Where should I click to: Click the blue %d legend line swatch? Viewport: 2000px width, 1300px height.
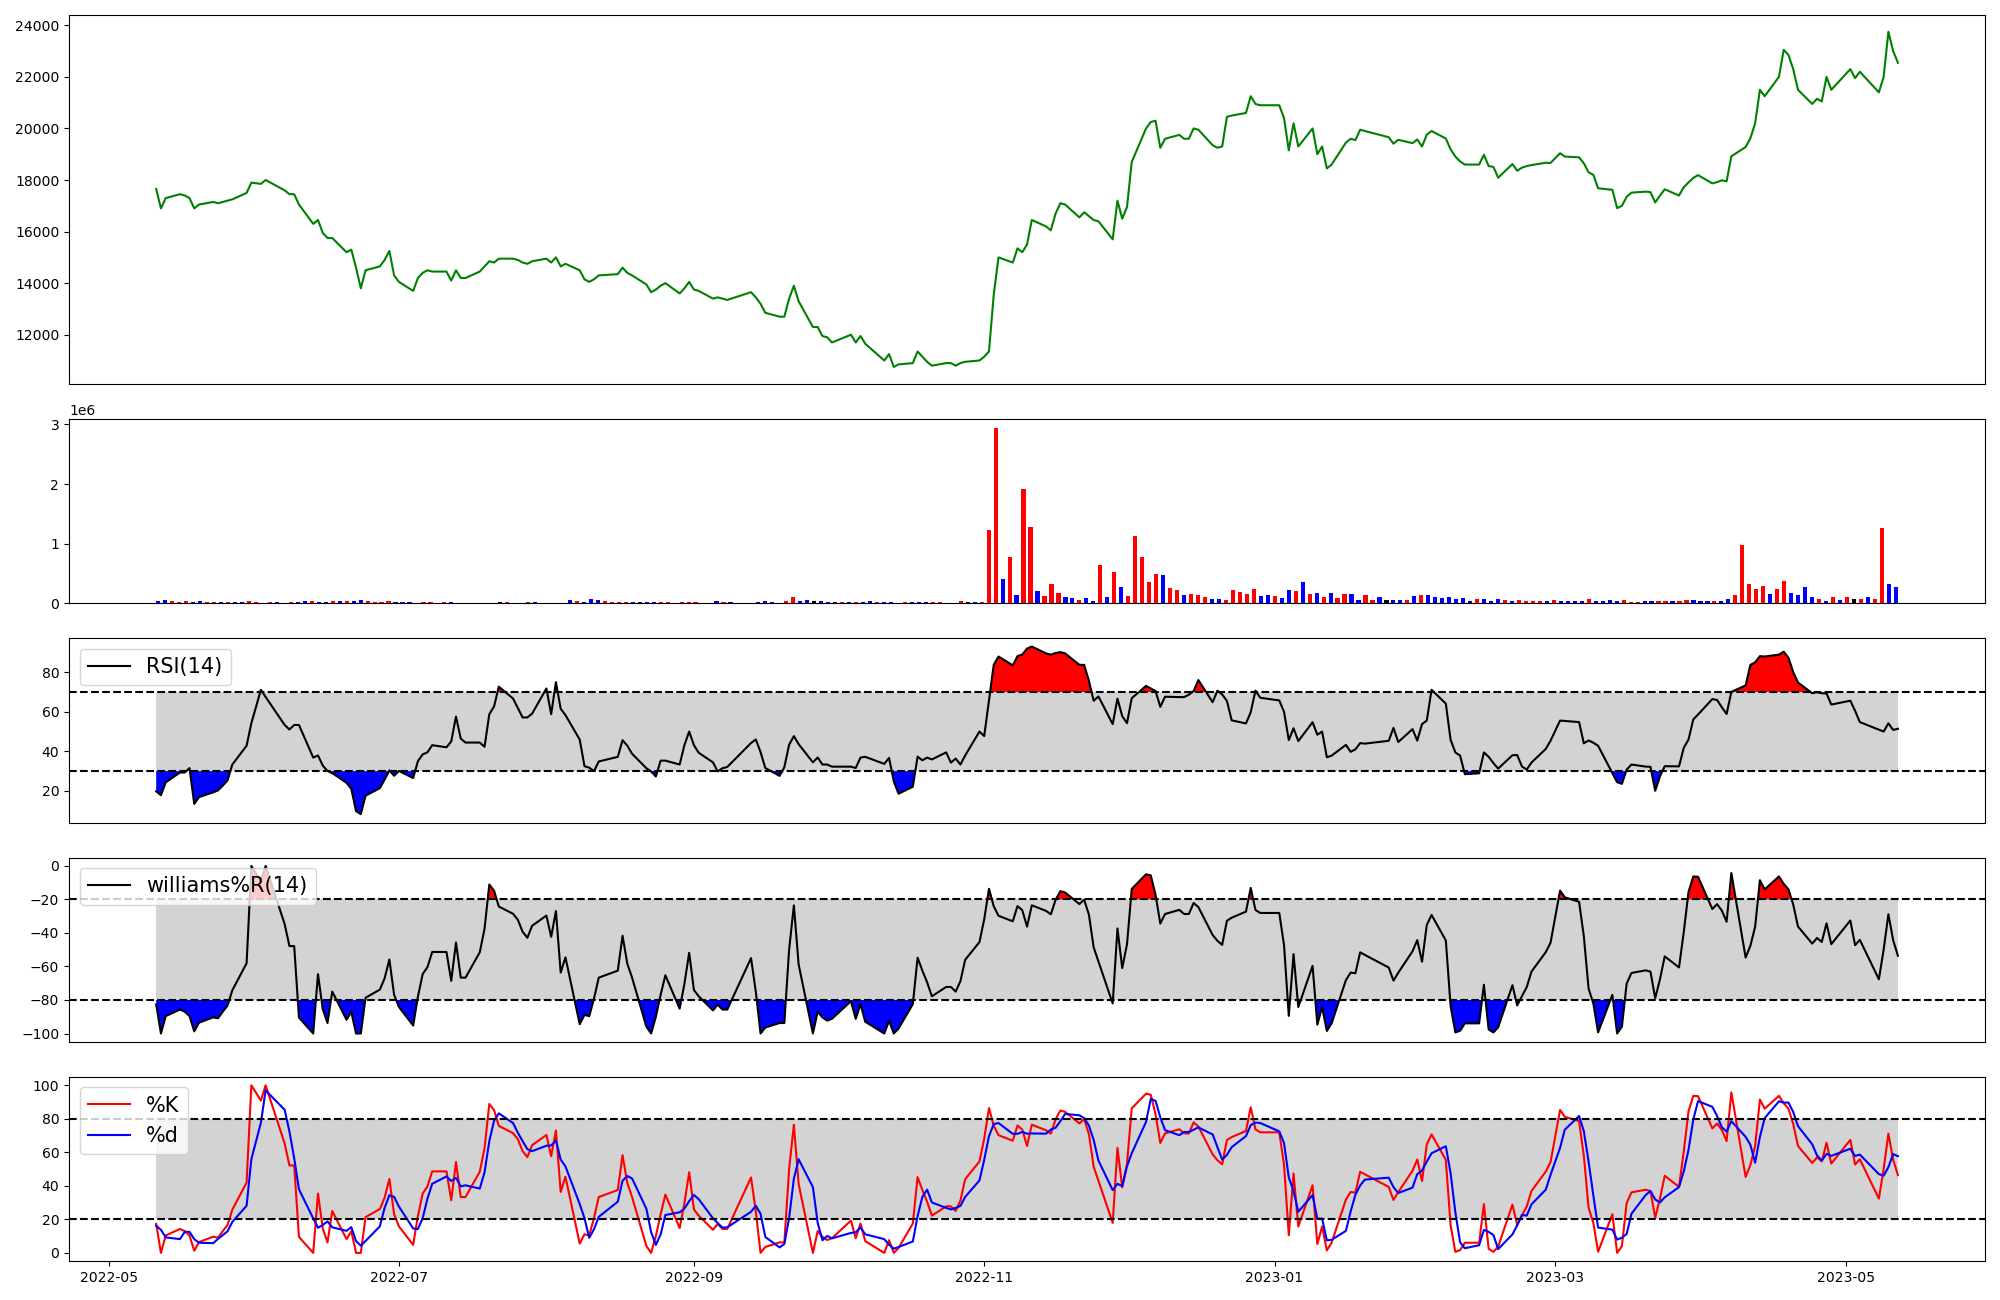point(110,1135)
